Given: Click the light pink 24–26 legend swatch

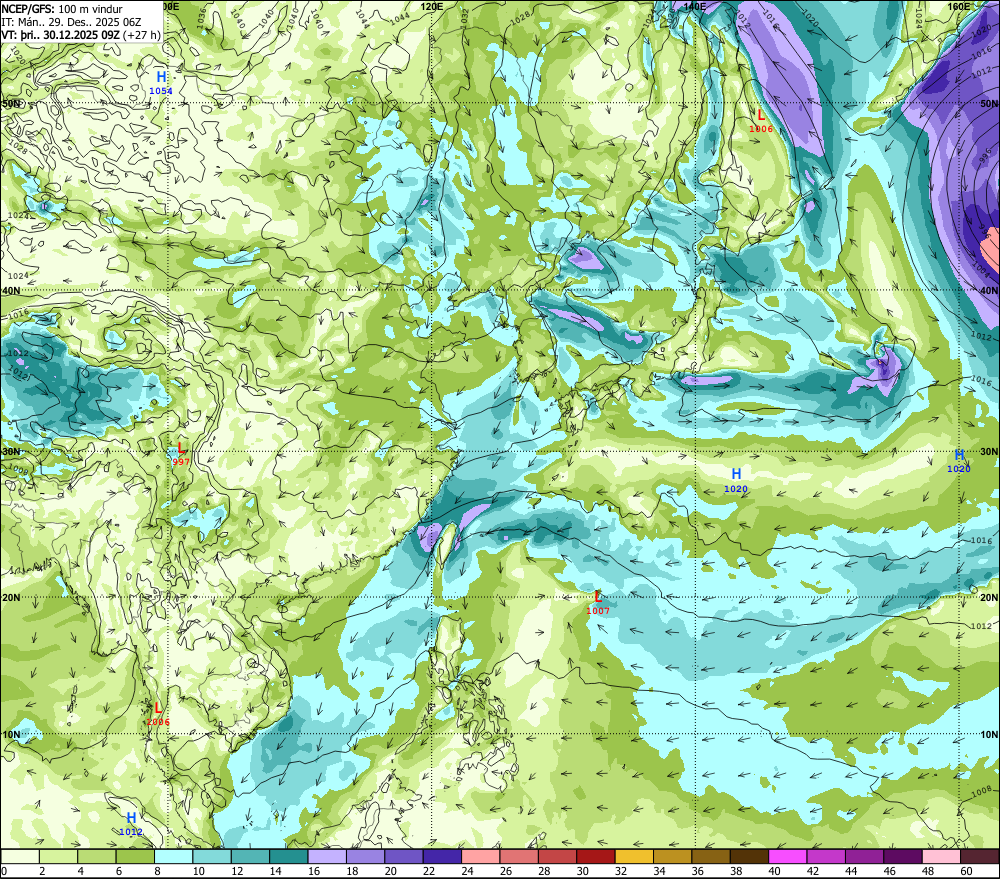Looking at the screenshot, I should pyautogui.click(x=480, y=856).
